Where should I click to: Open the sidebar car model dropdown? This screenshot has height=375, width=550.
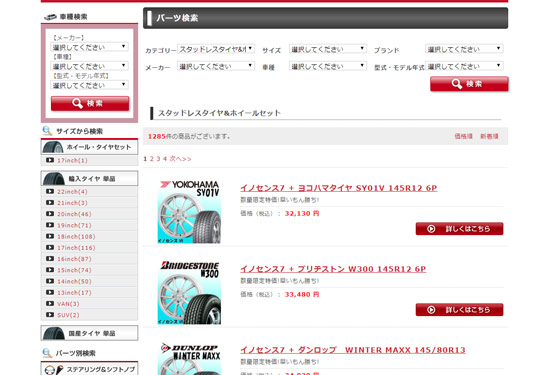click(x=89, y=66)
